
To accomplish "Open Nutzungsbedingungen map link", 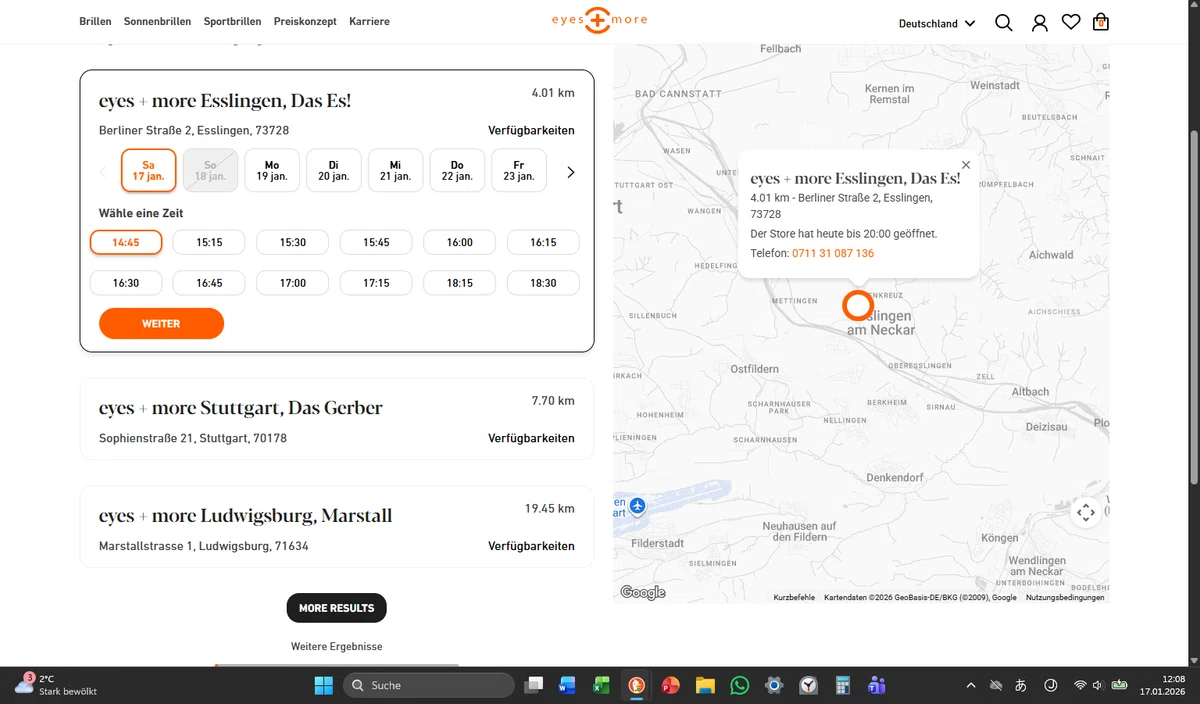I will (1065, 598).
